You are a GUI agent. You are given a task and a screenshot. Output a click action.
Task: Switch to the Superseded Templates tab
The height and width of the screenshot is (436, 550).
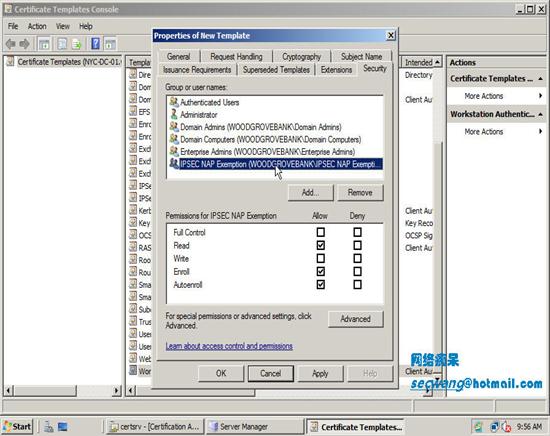(276, 70)
